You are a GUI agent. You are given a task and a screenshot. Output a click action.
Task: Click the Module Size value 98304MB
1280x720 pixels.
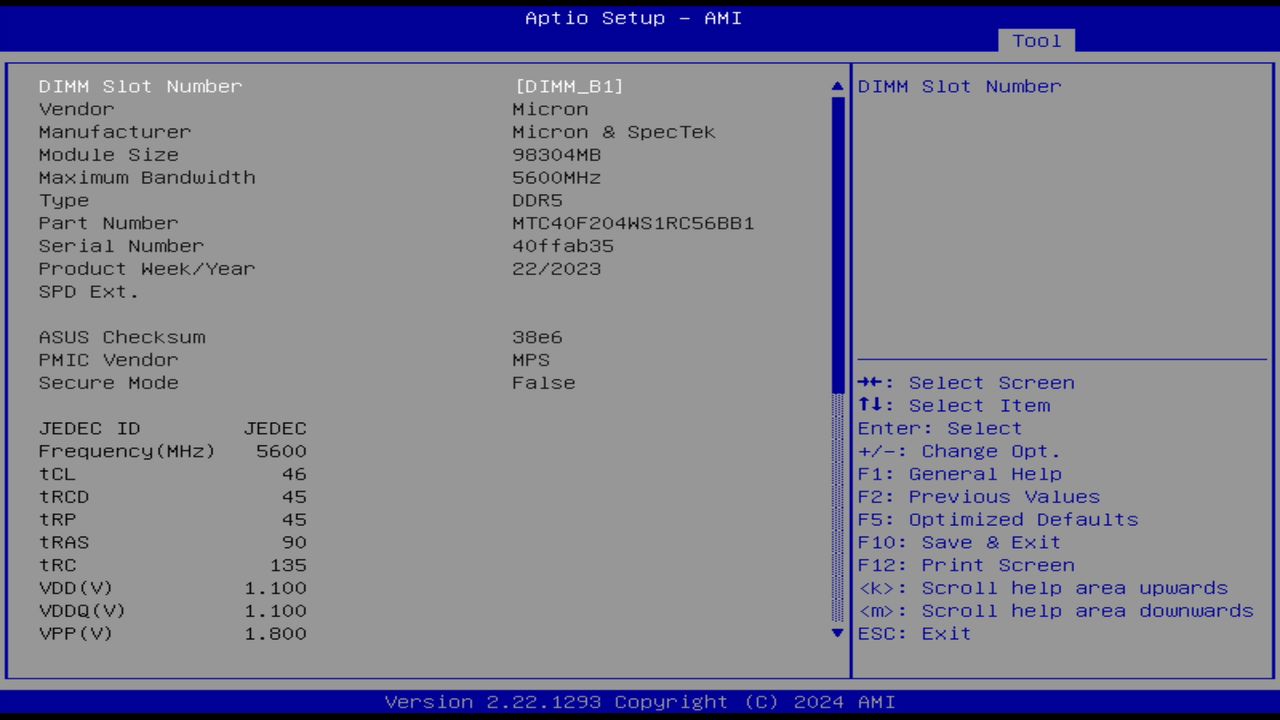click(x=557, y=155)
